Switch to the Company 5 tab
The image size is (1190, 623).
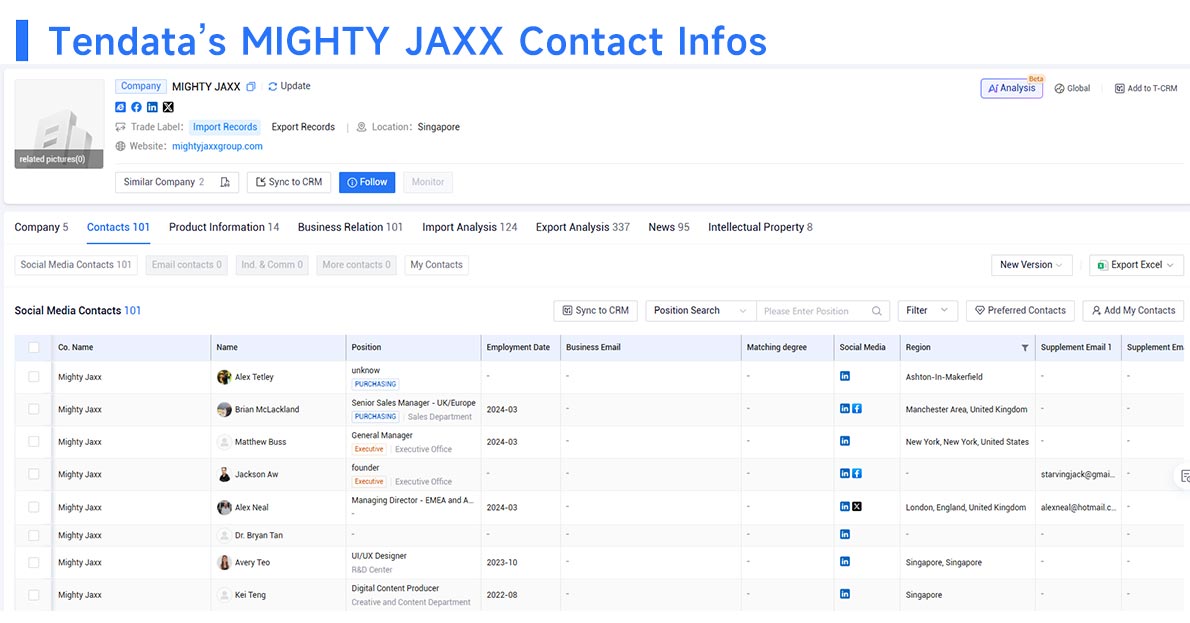41,227
